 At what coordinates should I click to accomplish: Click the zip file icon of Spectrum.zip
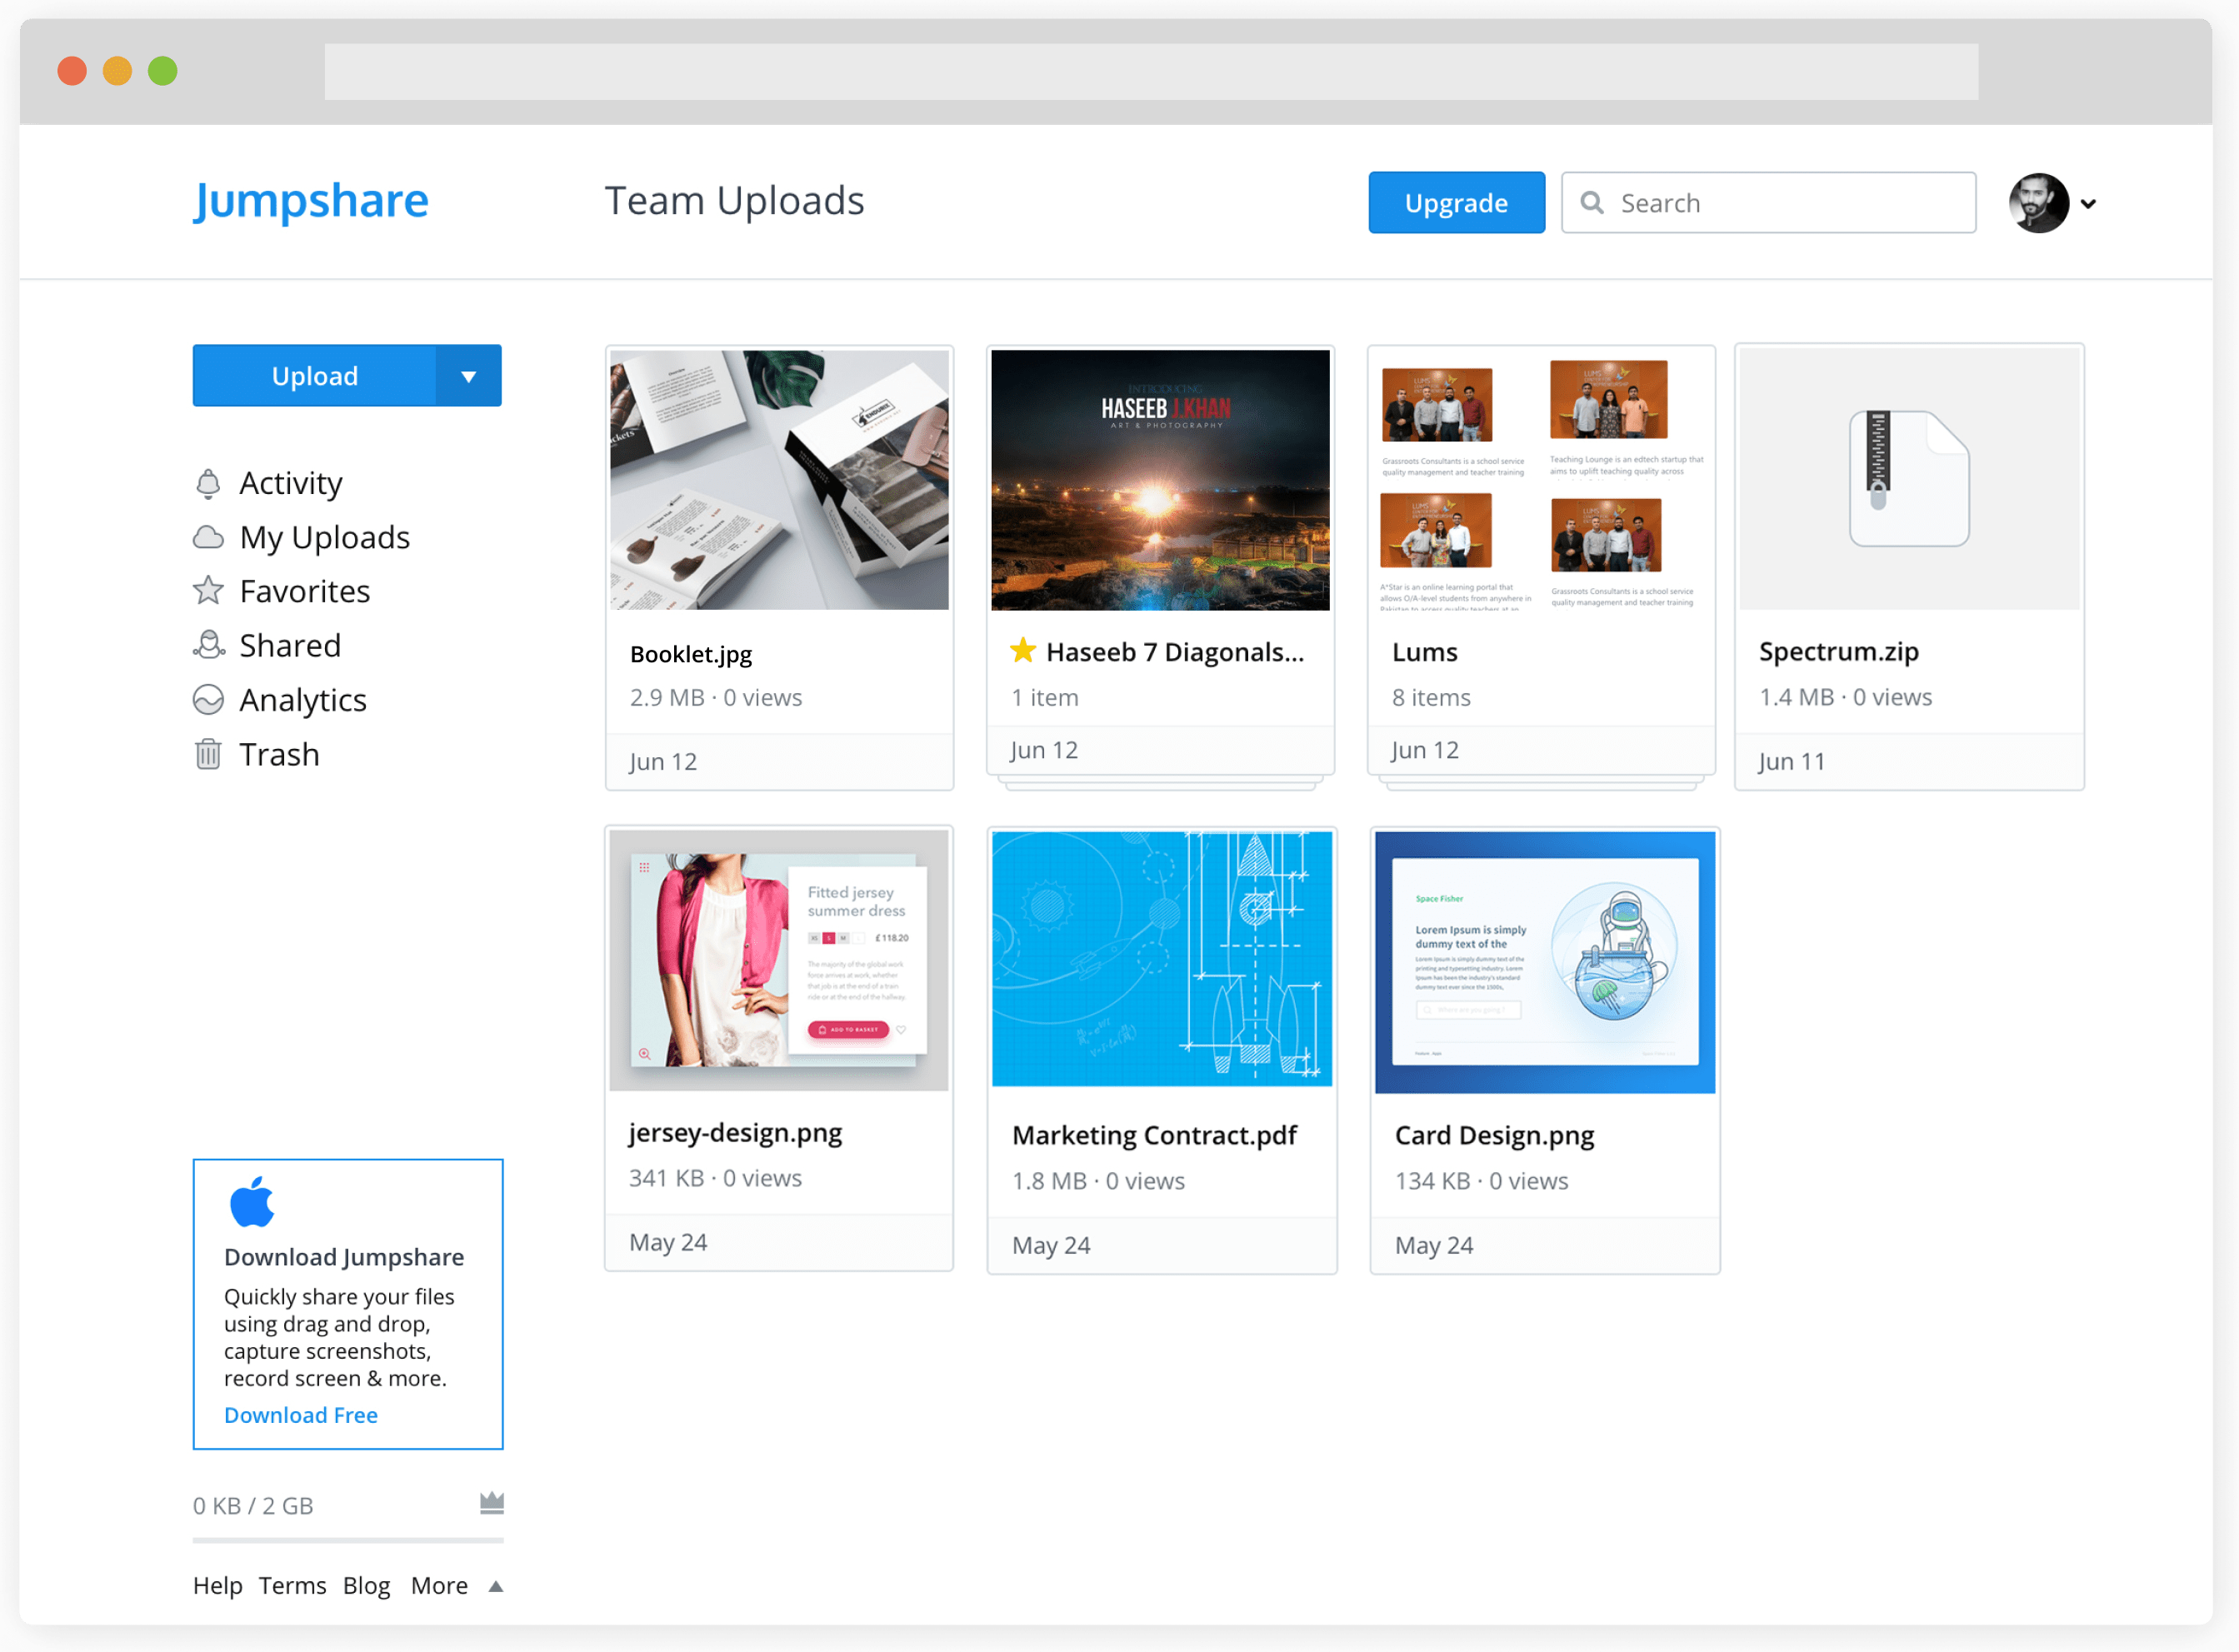click(1909, 478)
